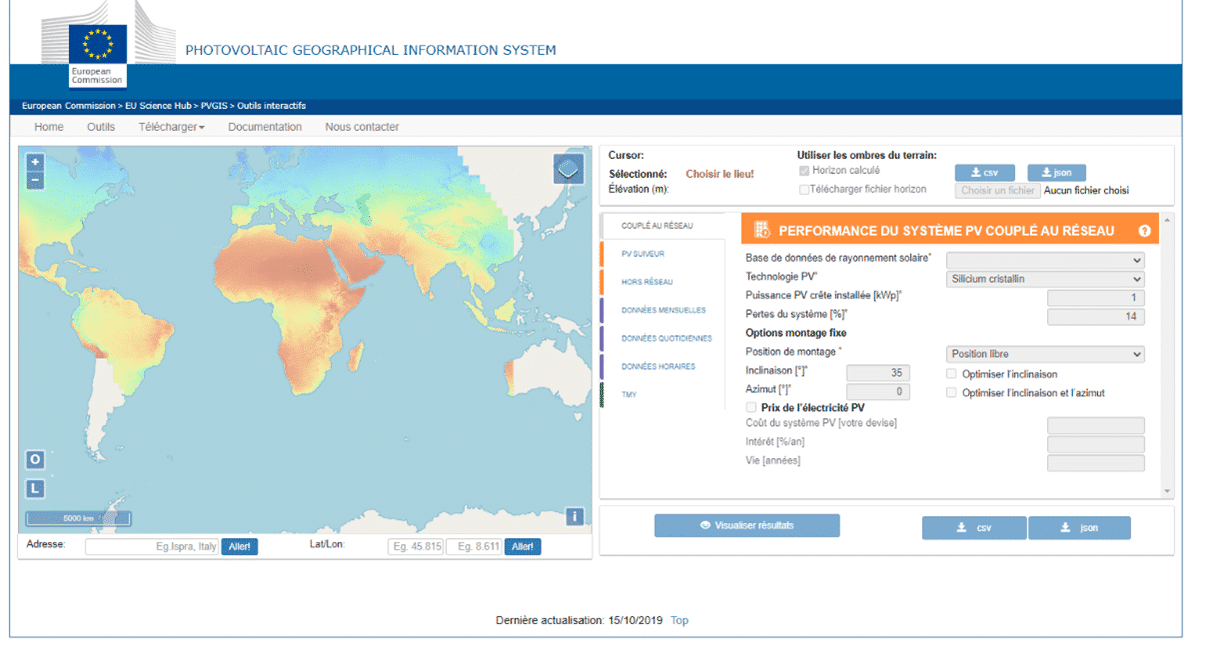The image size is (1213, 657).
Task: Enable Optimiser l'inclinaison
Action: [x=951, y=373]
